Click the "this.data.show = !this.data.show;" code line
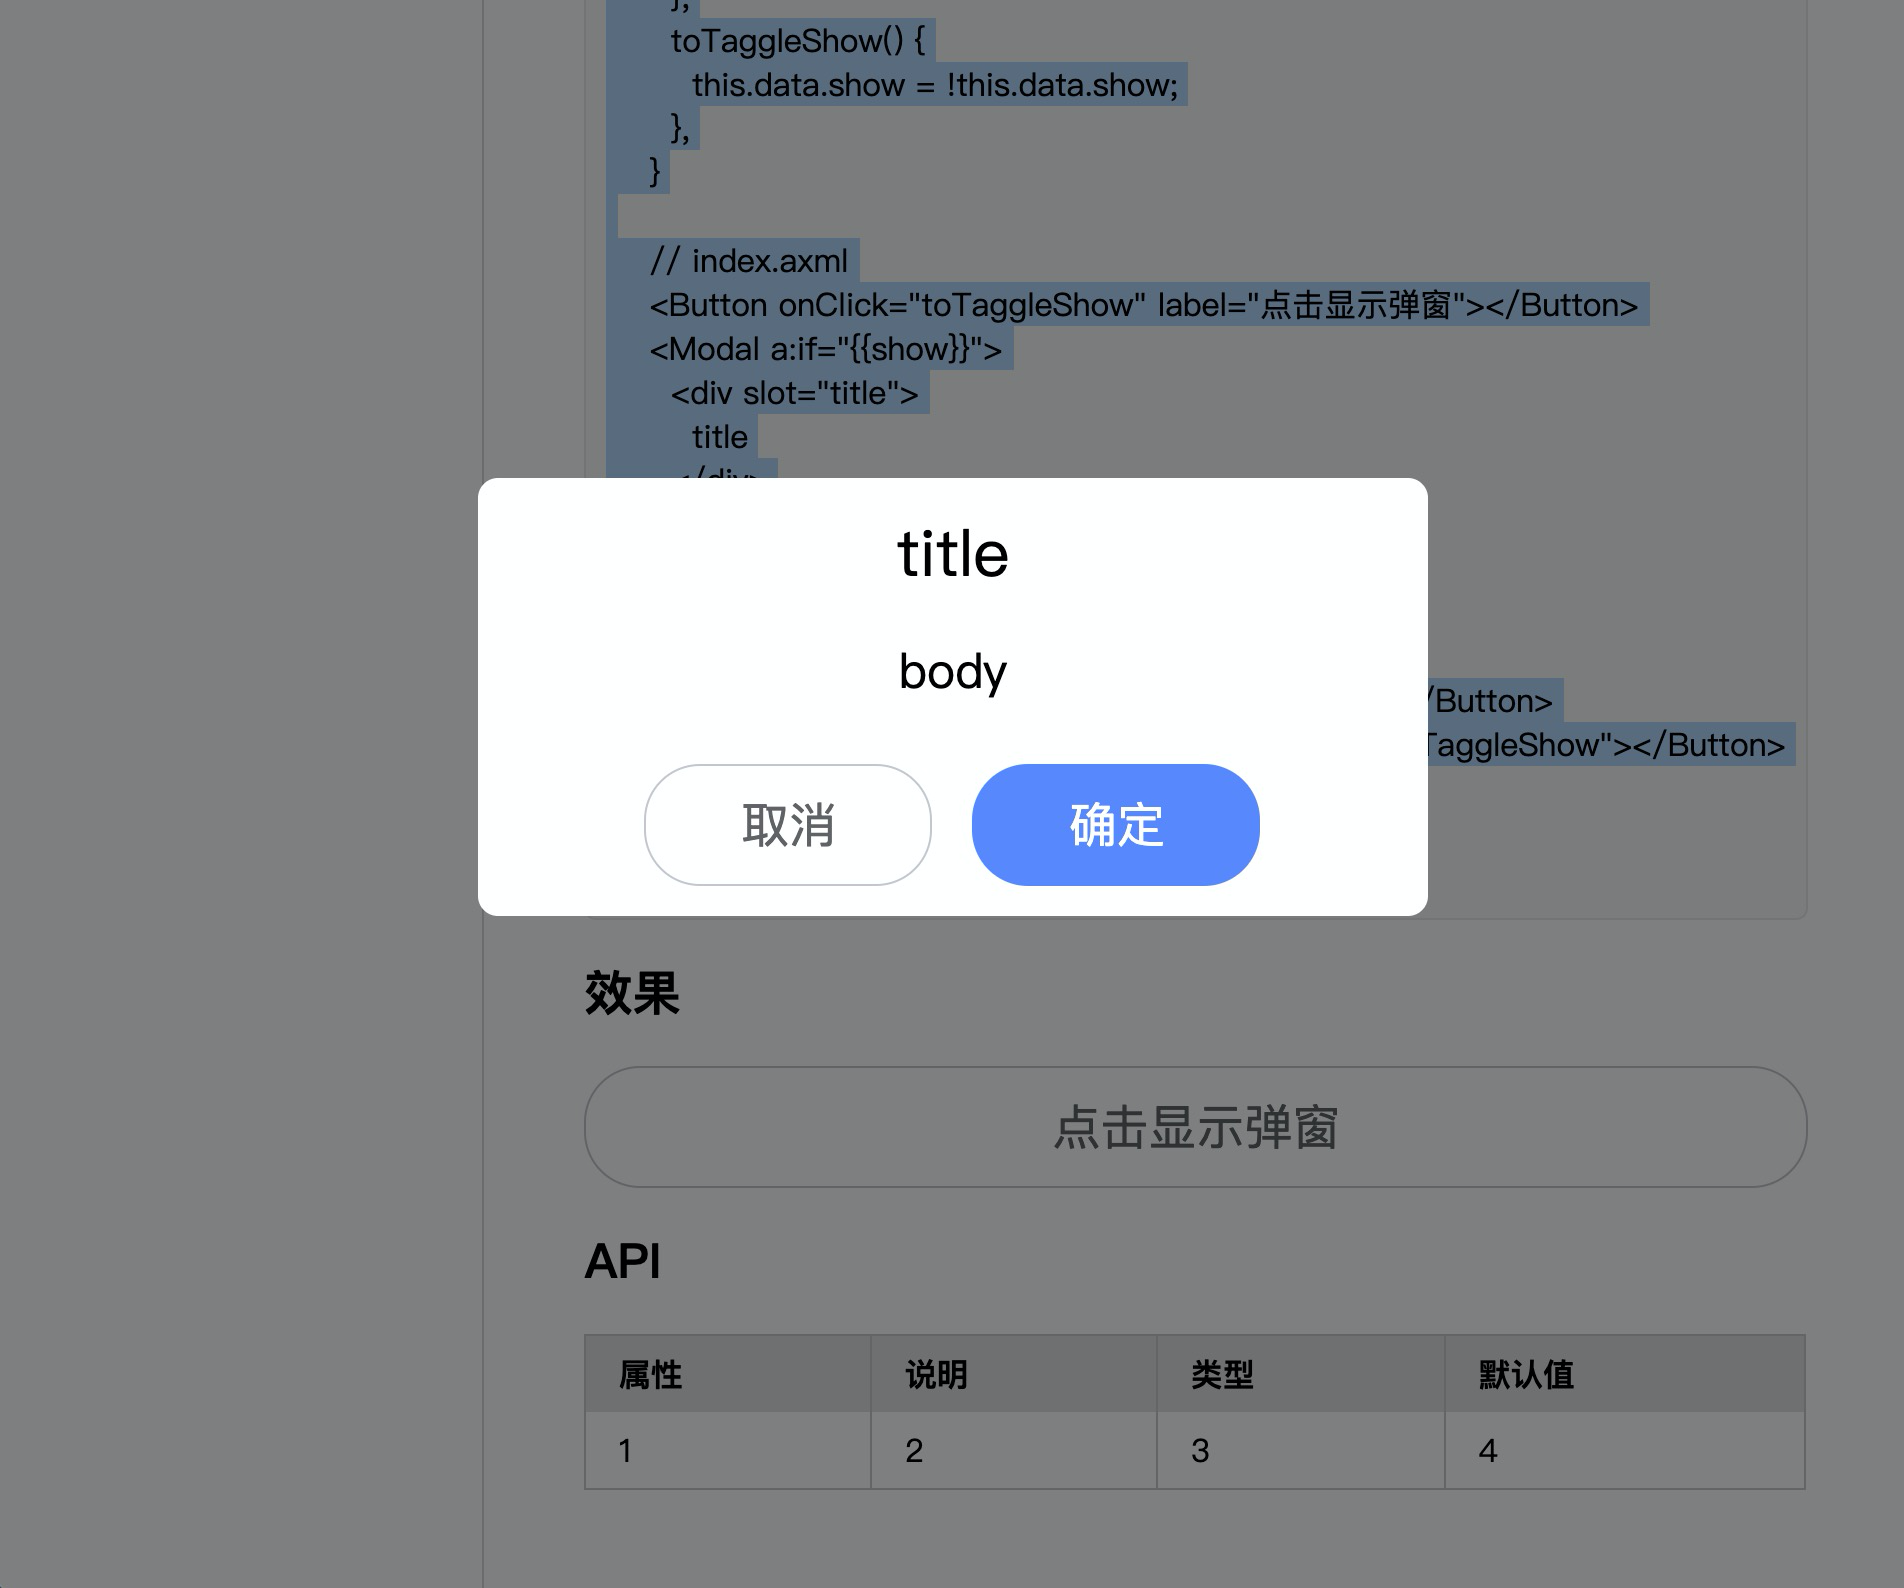 point(935,85)
